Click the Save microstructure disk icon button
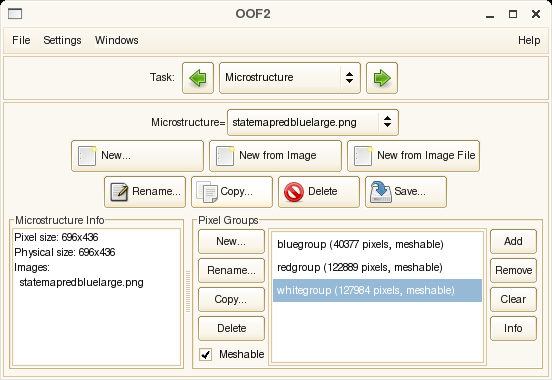 [x=406, y=192]
